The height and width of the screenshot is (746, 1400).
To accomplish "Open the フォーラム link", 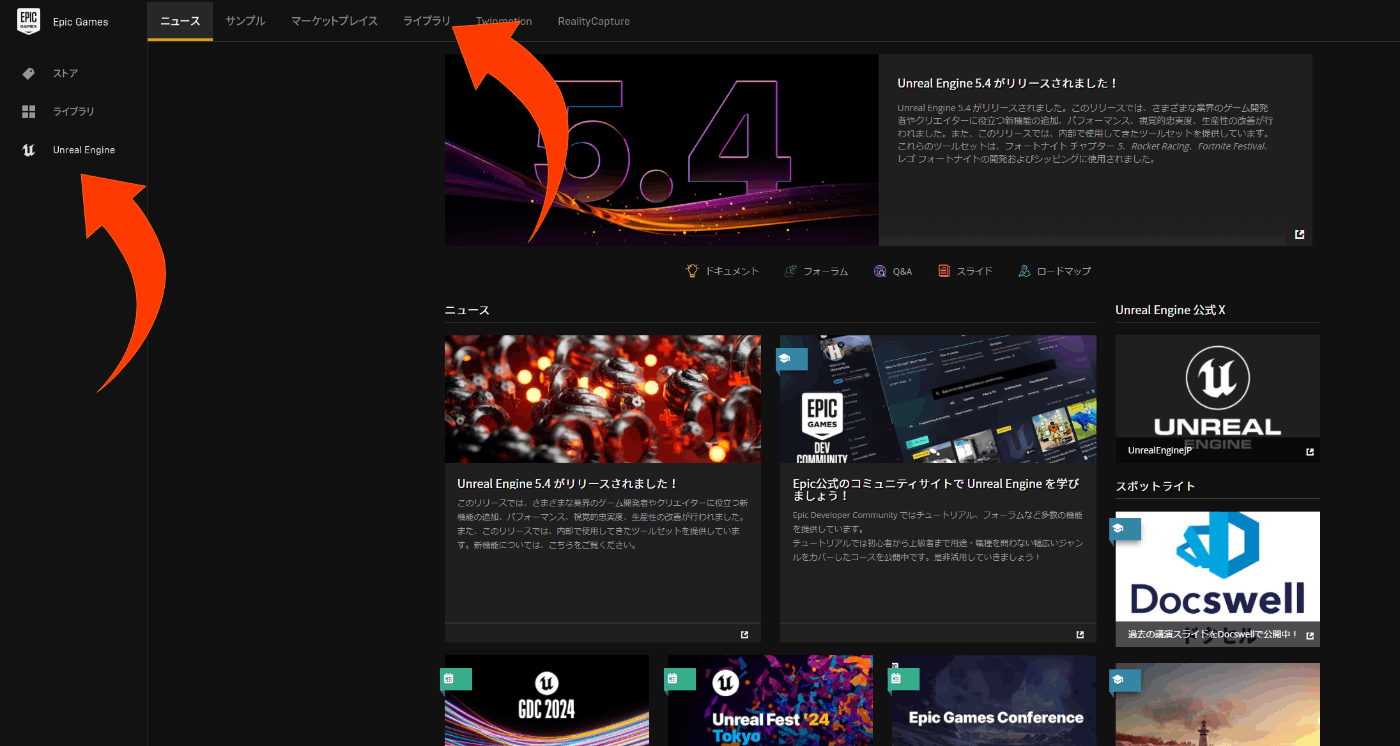I will coord(816,271).
